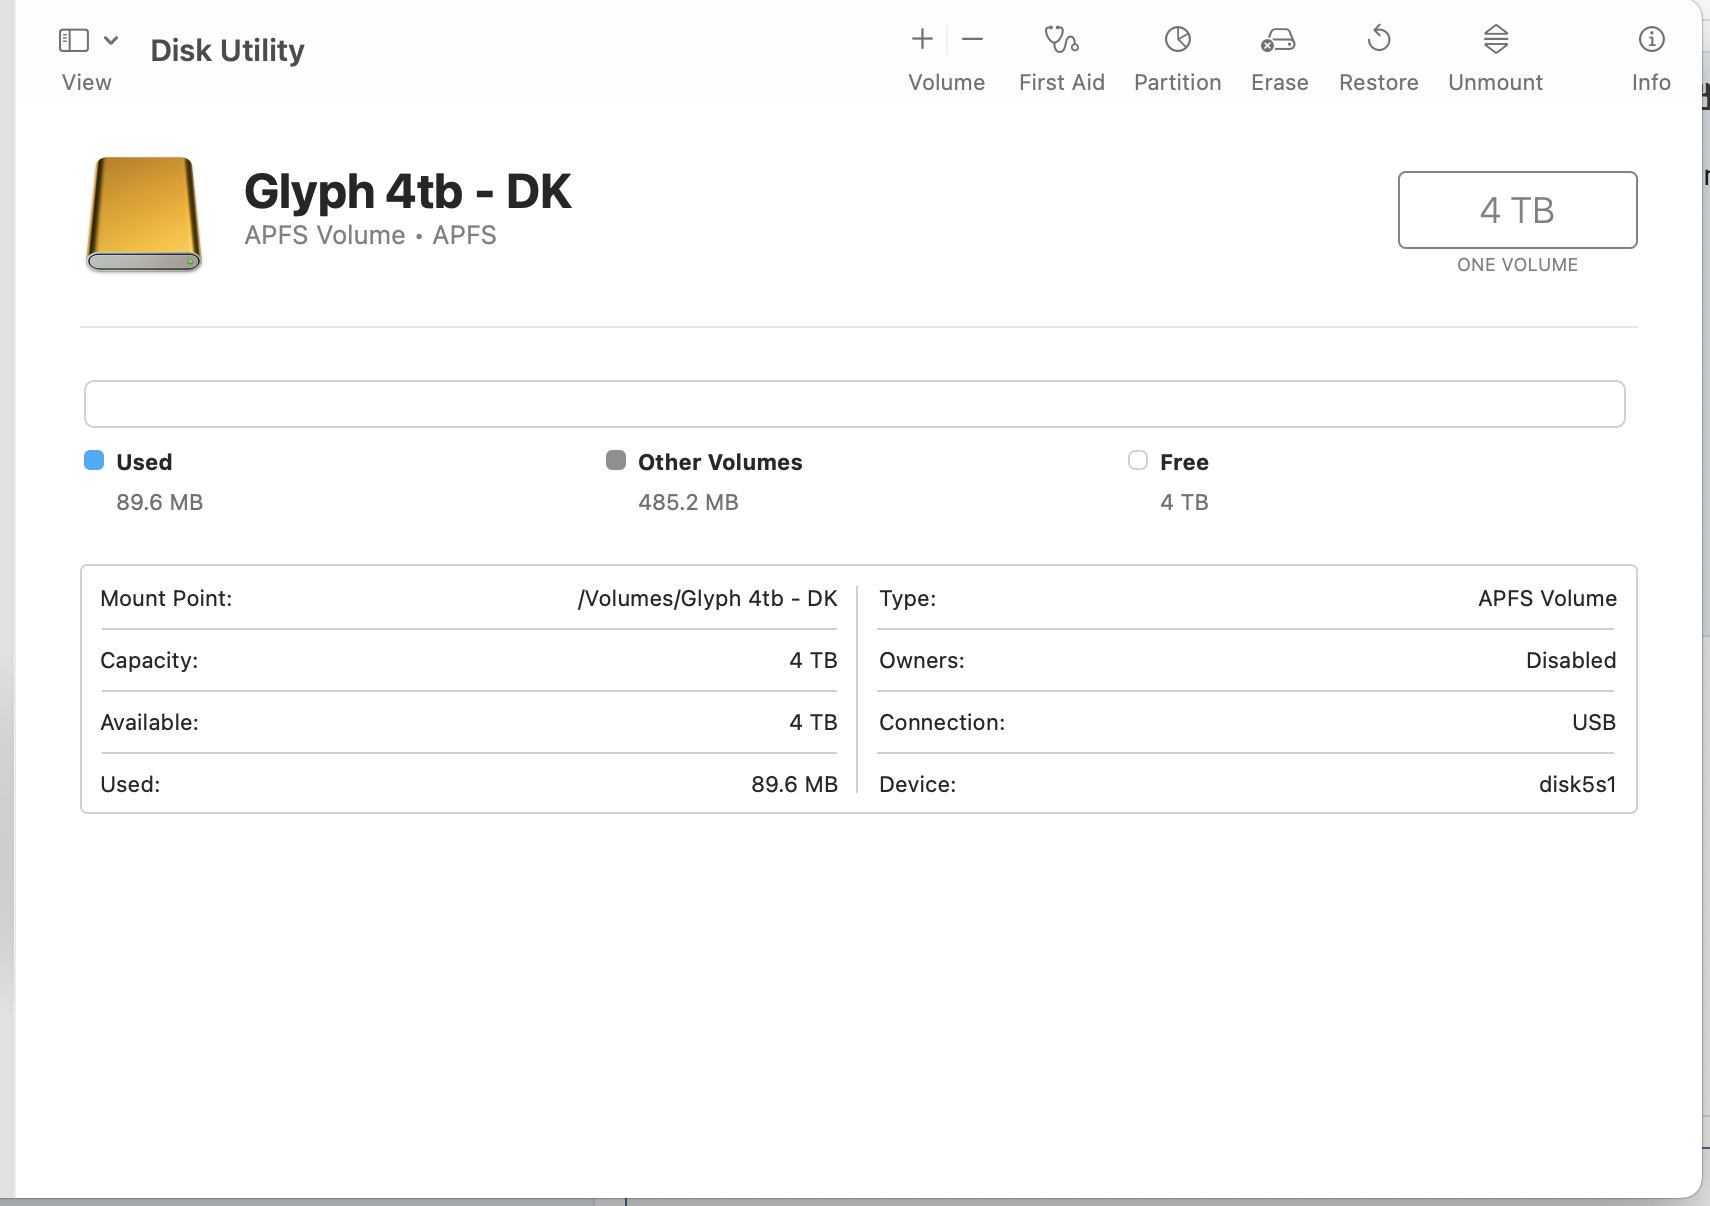
Task: Open the Partition pie icon
Action: click(x=1178, y=39)
